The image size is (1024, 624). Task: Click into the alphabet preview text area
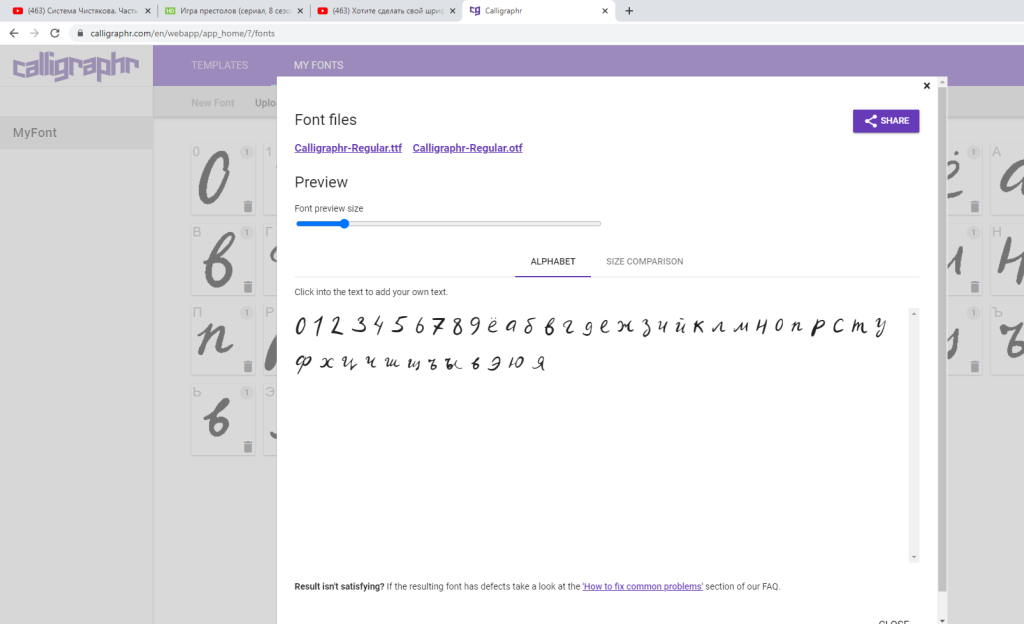tap(601, 434)
